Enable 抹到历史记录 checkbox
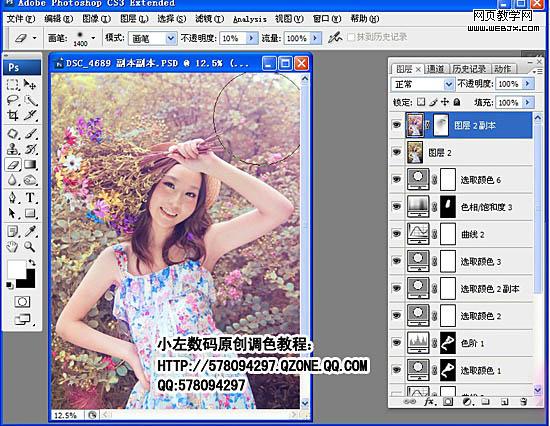The image size is (550, 426). 351,37
